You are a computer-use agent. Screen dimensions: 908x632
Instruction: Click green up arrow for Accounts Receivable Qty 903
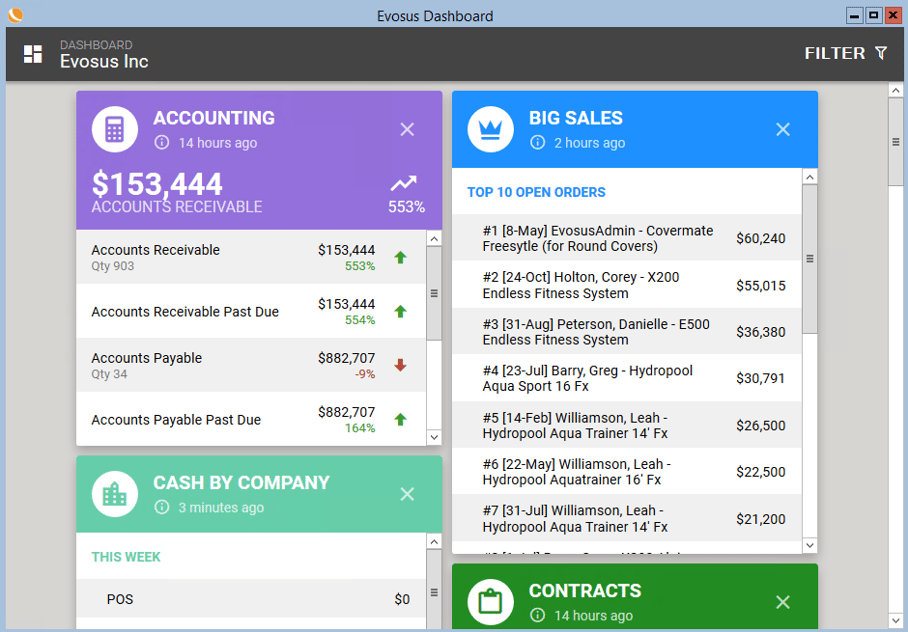(400, 258)
